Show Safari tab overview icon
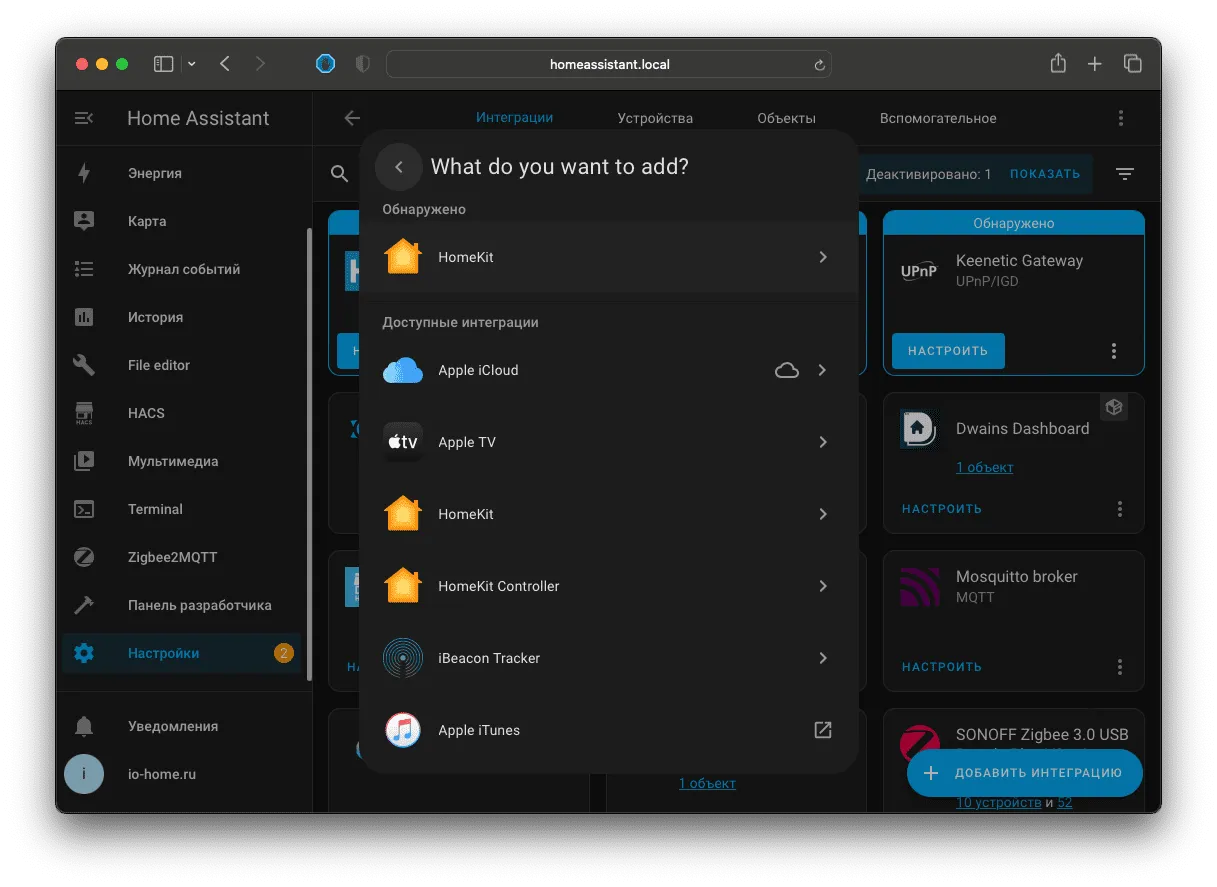This screenshot has height=887, width=1217. click(1133, 64)
